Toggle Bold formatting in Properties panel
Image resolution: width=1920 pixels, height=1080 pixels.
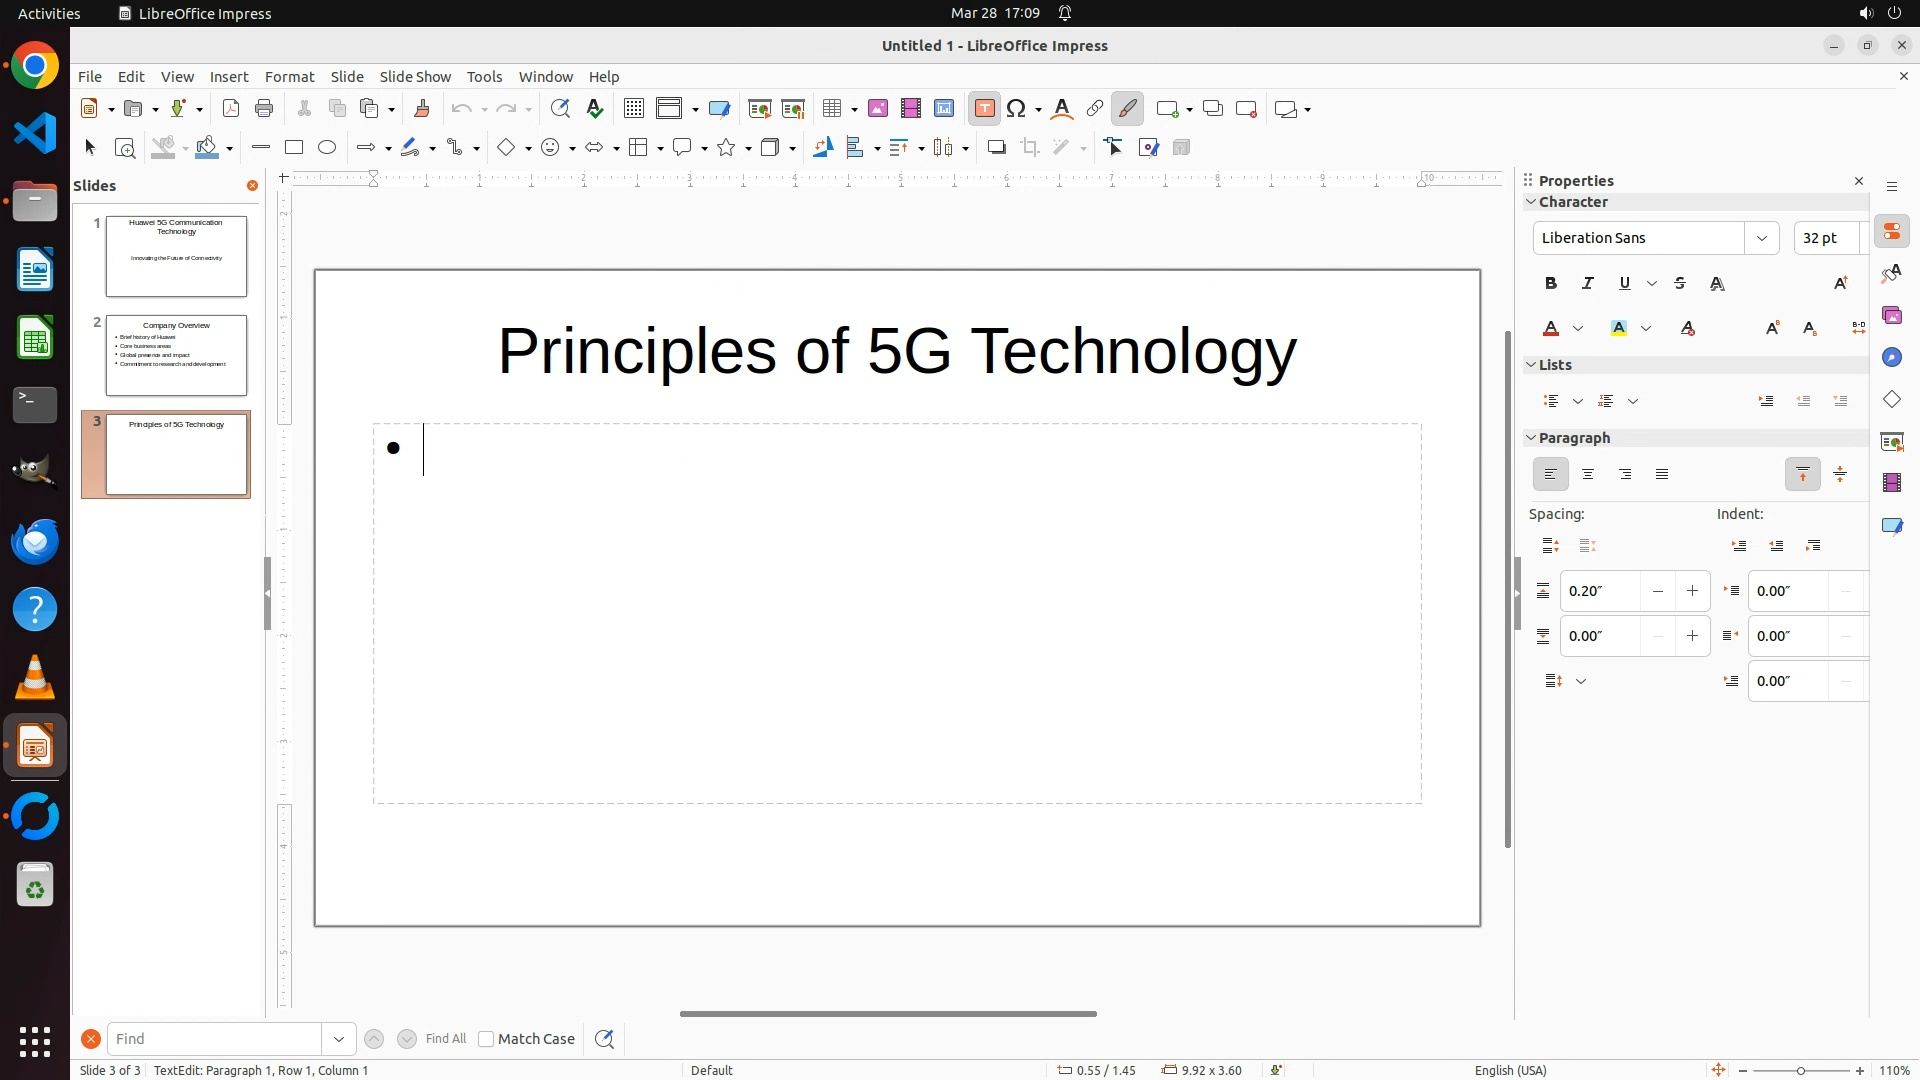click(1551, 284)
